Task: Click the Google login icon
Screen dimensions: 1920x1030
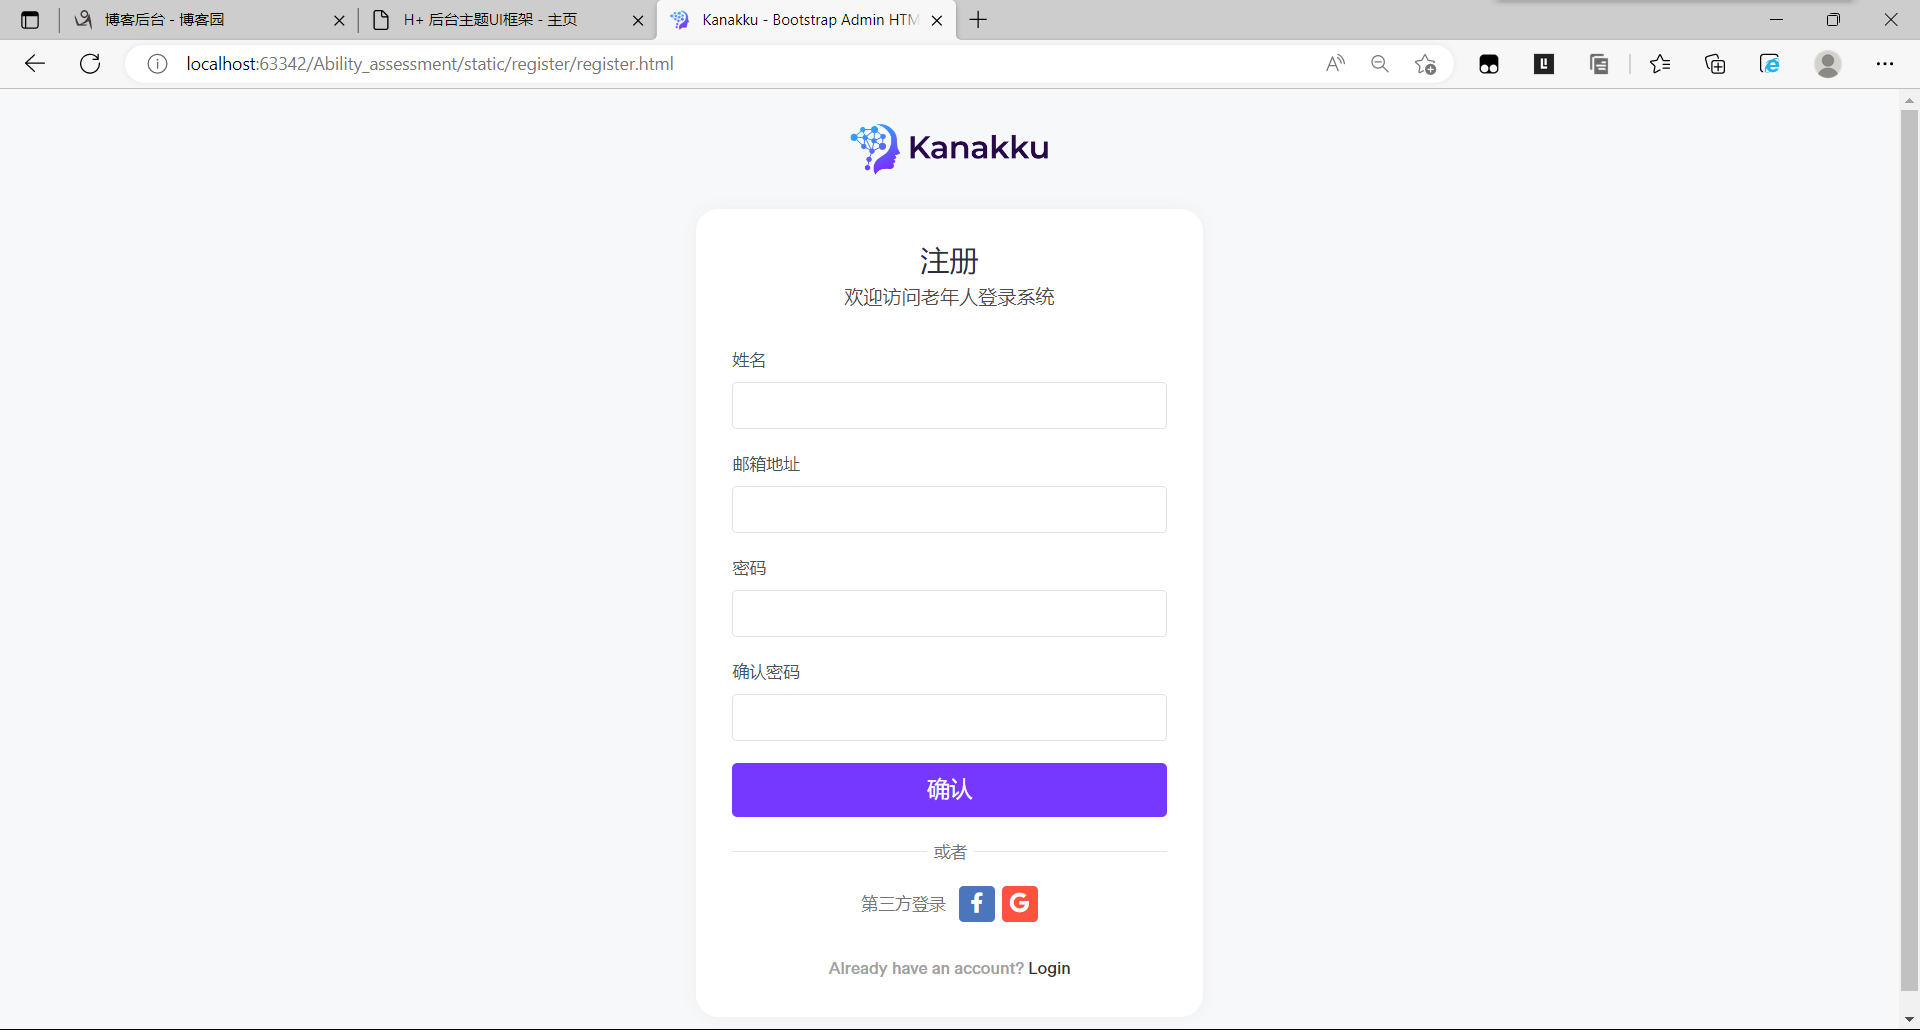Action: (x=1019, y=904)
